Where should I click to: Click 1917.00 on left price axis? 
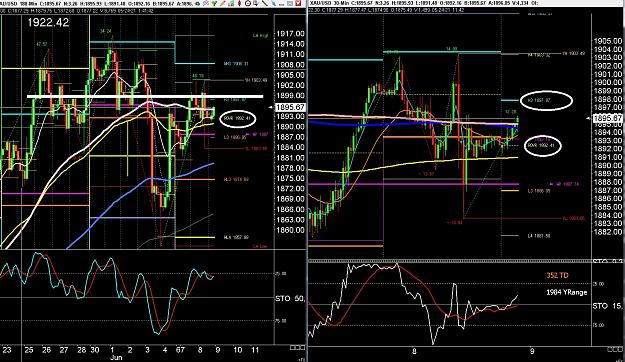pos(291,34)
